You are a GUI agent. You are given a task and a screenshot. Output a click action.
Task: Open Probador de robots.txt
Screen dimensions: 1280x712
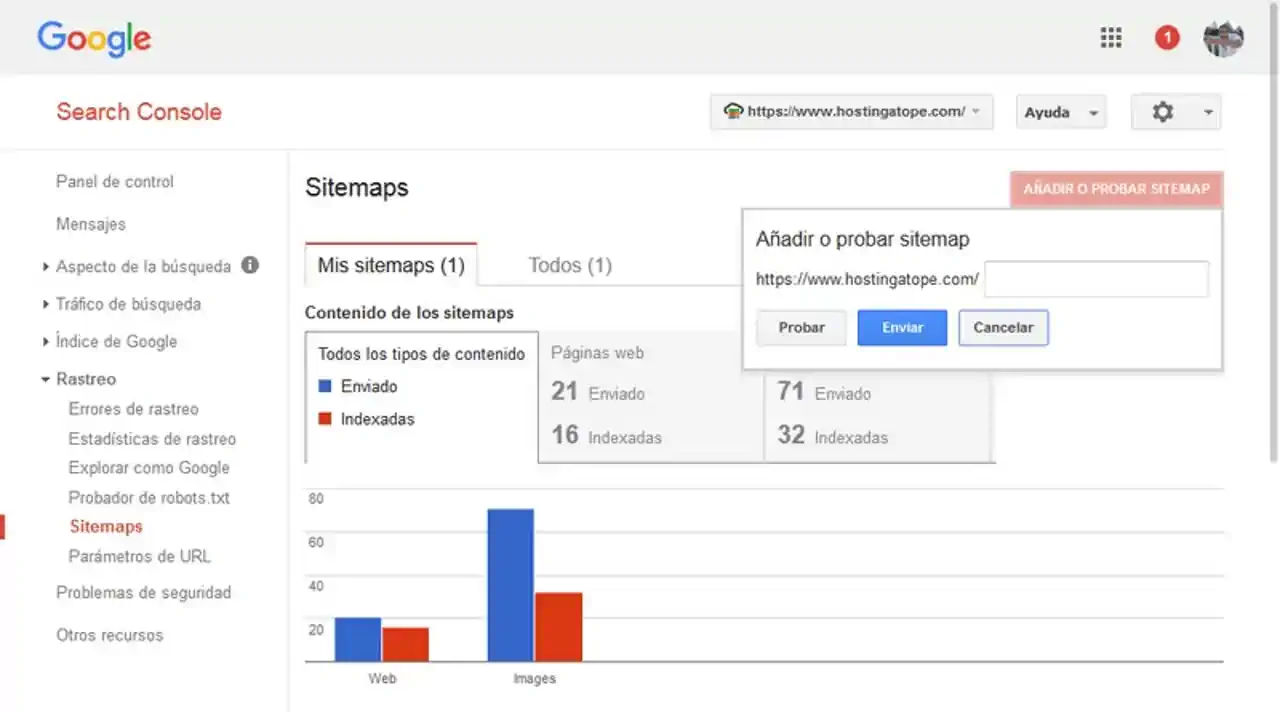[149, 498]
